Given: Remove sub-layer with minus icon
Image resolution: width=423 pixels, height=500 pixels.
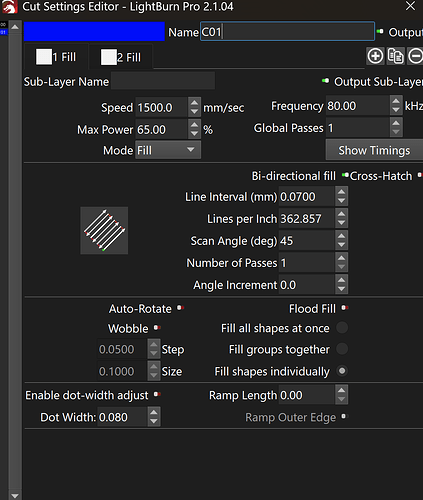Looking at the screenshot, I should click(x=415, y=56).
